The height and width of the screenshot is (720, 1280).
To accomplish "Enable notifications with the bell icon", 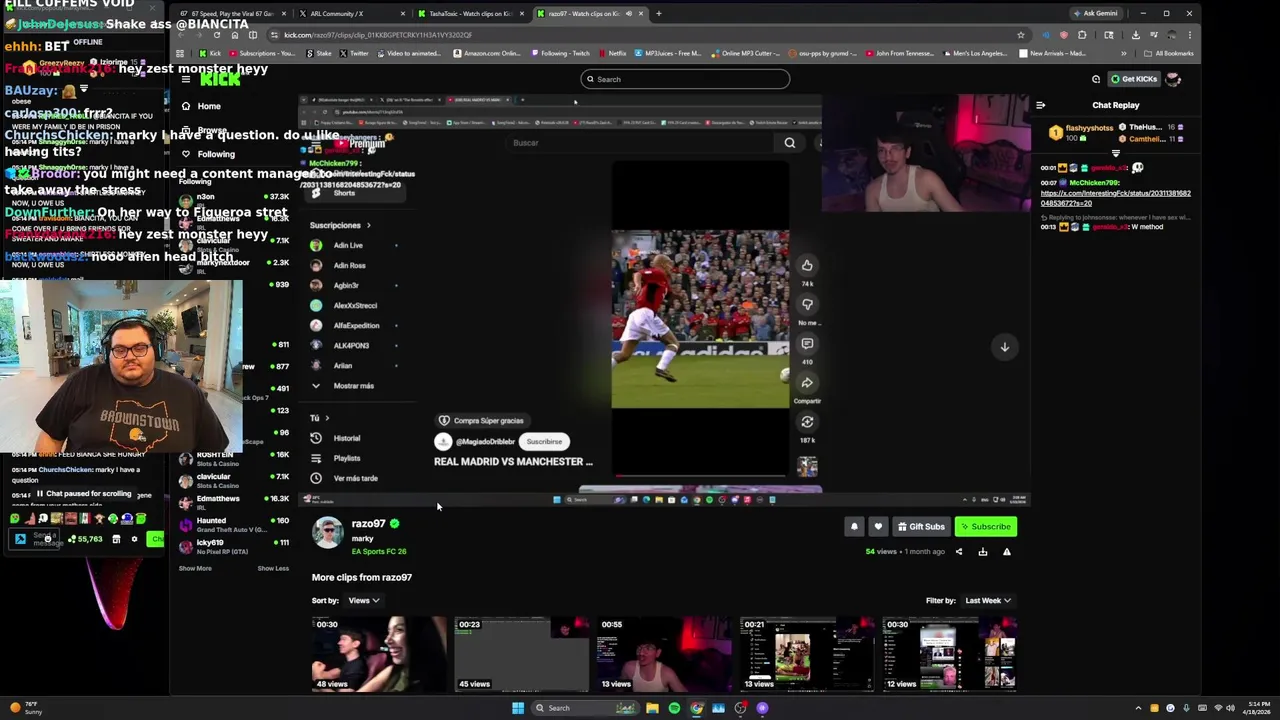I will coord(854,527).
